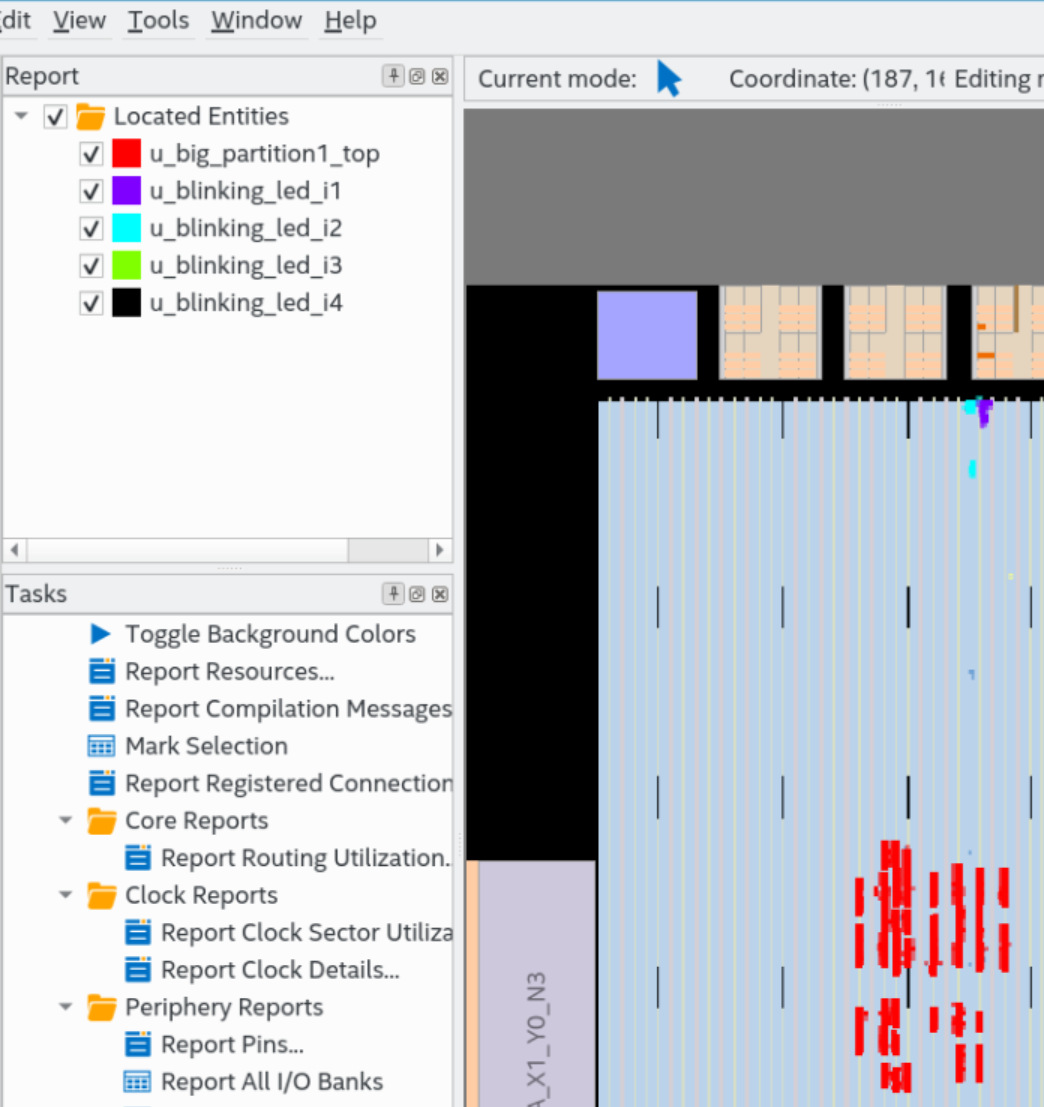Click the Report panel horizontal scrollbar
The height and width of the screenshot is (1107, 1044).
187,550
